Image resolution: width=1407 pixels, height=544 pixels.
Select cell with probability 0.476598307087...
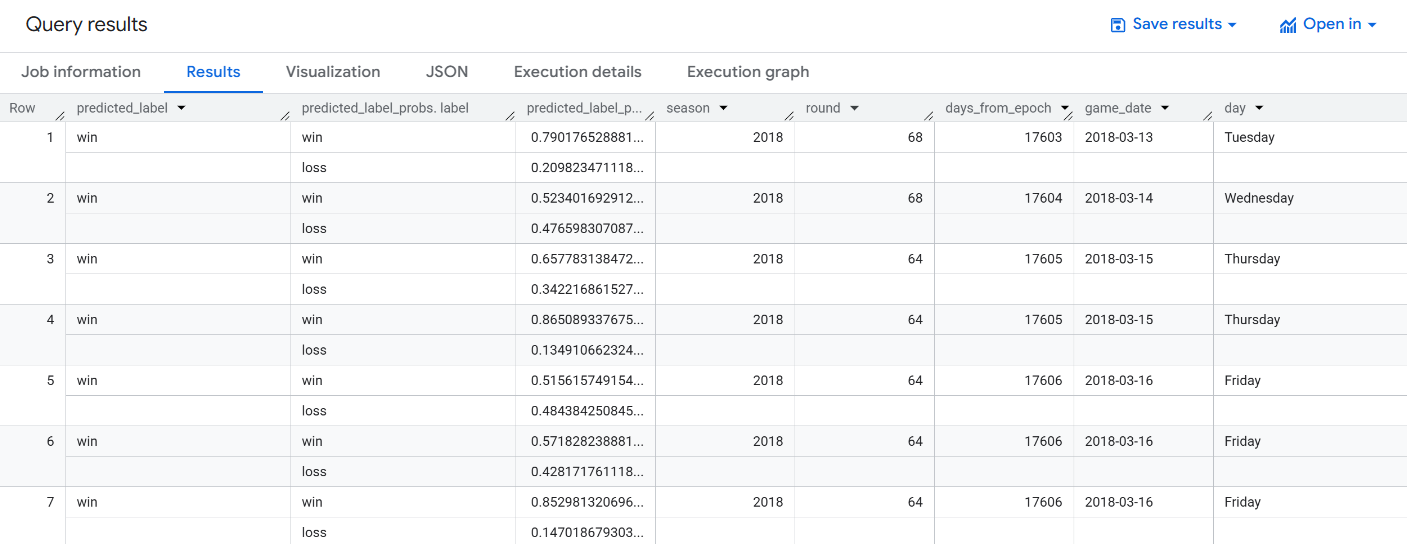click(x=585, y=228)
